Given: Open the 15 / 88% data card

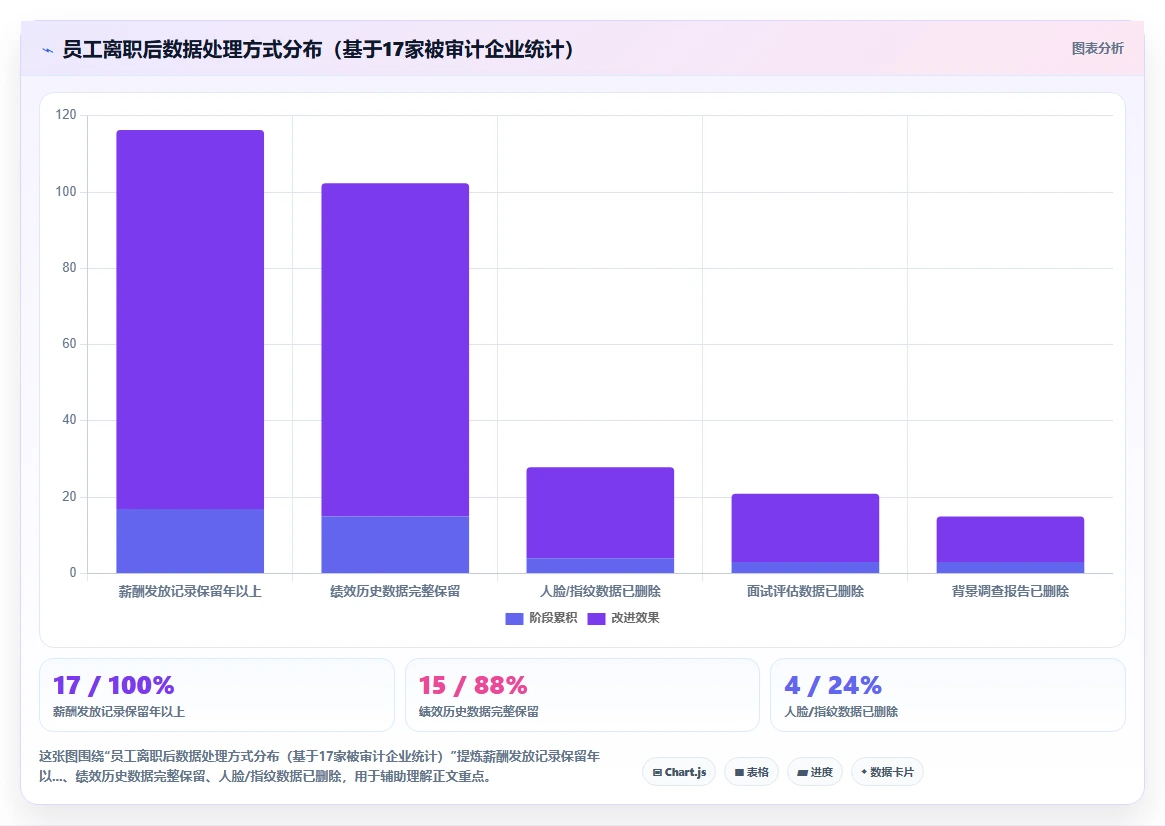Looking at the screenshot, I should tap(582, 695).
